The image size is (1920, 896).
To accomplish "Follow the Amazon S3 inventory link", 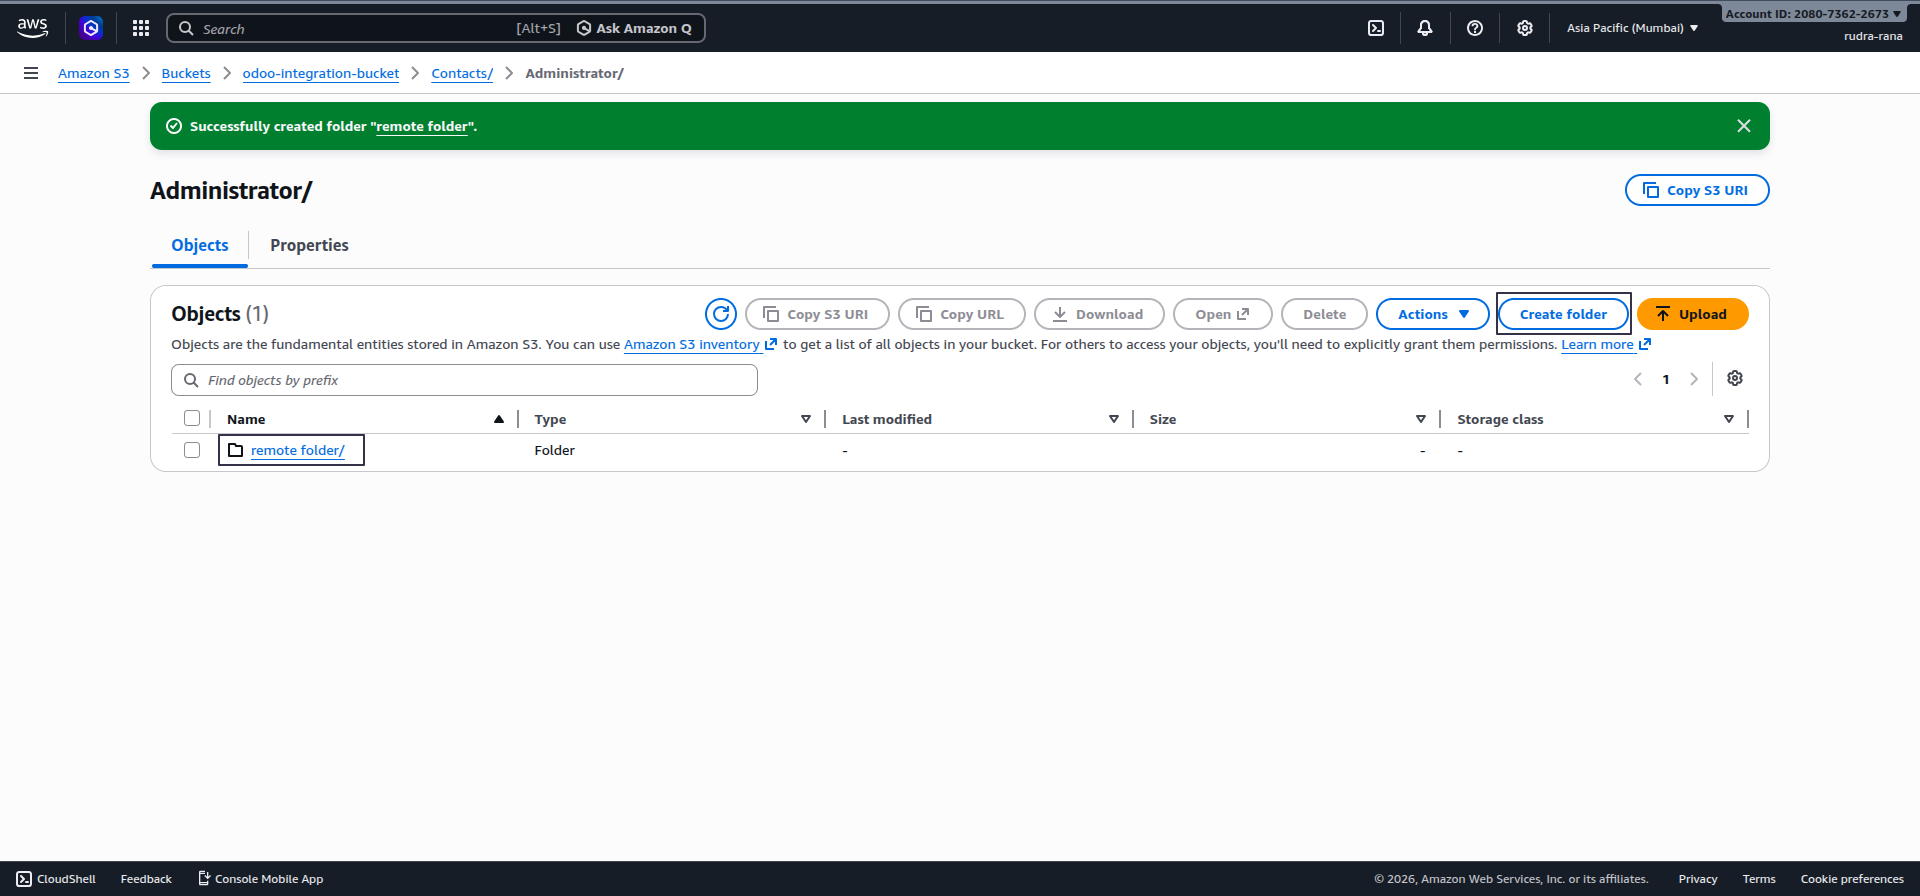I will [x=700, y=344].
